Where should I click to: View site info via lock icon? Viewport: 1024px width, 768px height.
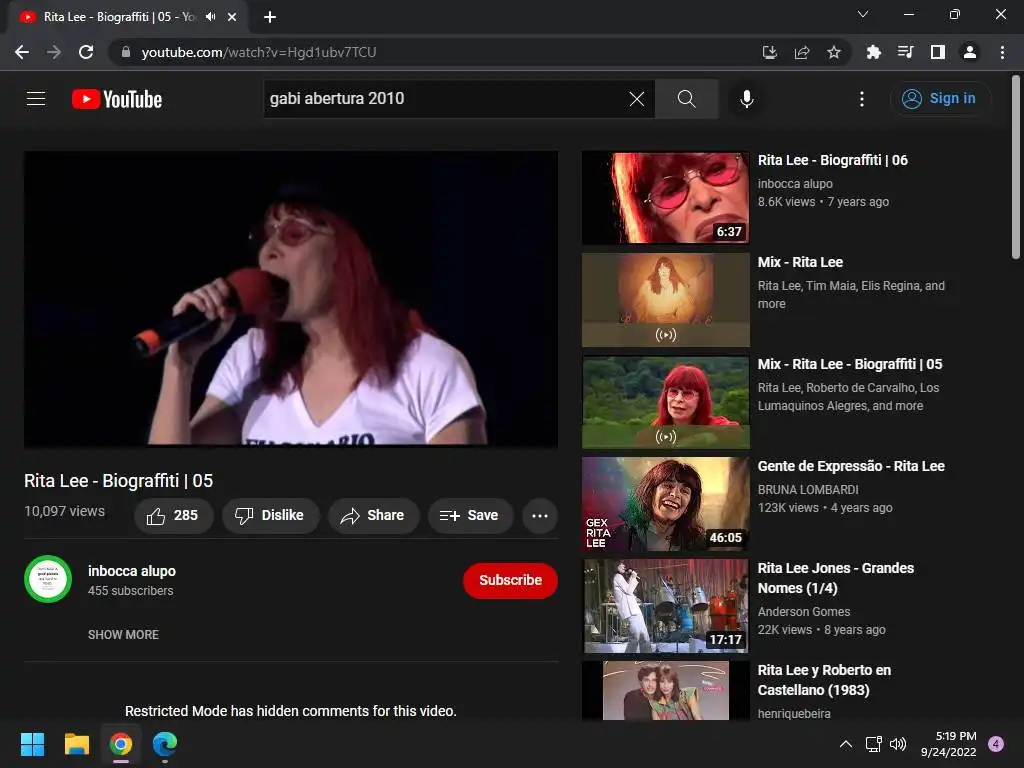126,52
